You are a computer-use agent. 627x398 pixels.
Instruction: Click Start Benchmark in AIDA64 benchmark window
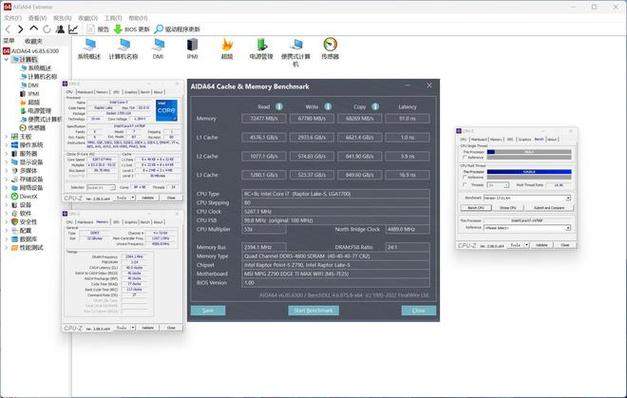coord(313,310)
